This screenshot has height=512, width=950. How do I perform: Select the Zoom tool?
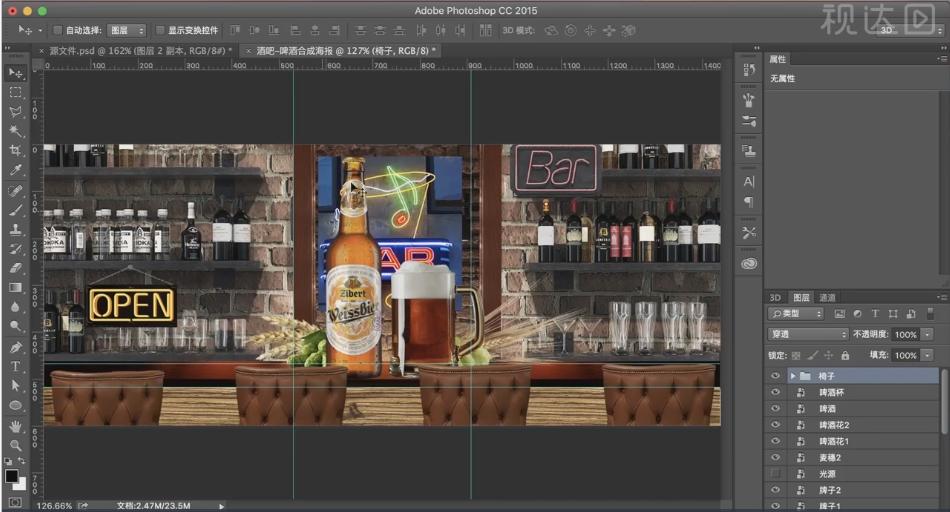[x=15, y=445]
